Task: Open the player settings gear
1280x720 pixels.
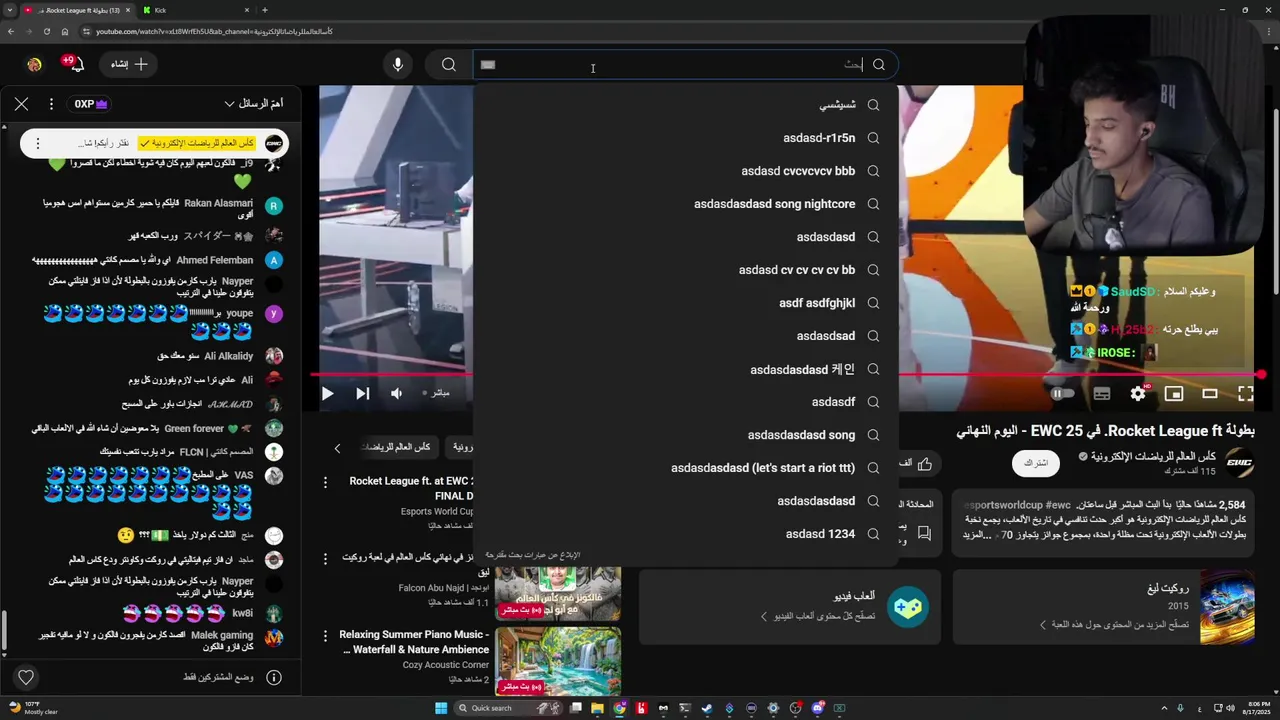Action: coord(1138,394)
